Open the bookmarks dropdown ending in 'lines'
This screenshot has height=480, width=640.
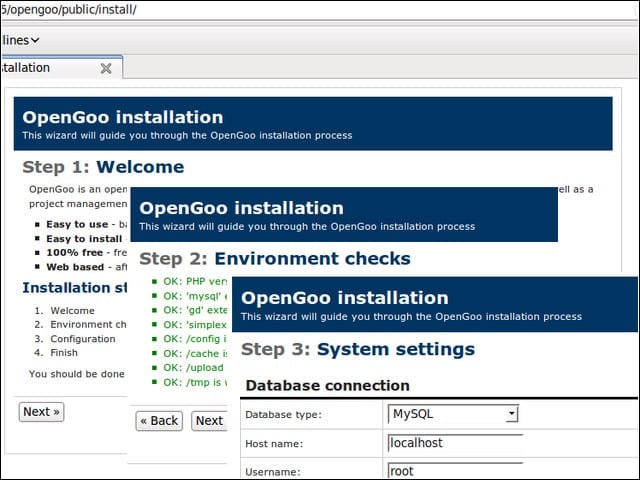point(20,40)
